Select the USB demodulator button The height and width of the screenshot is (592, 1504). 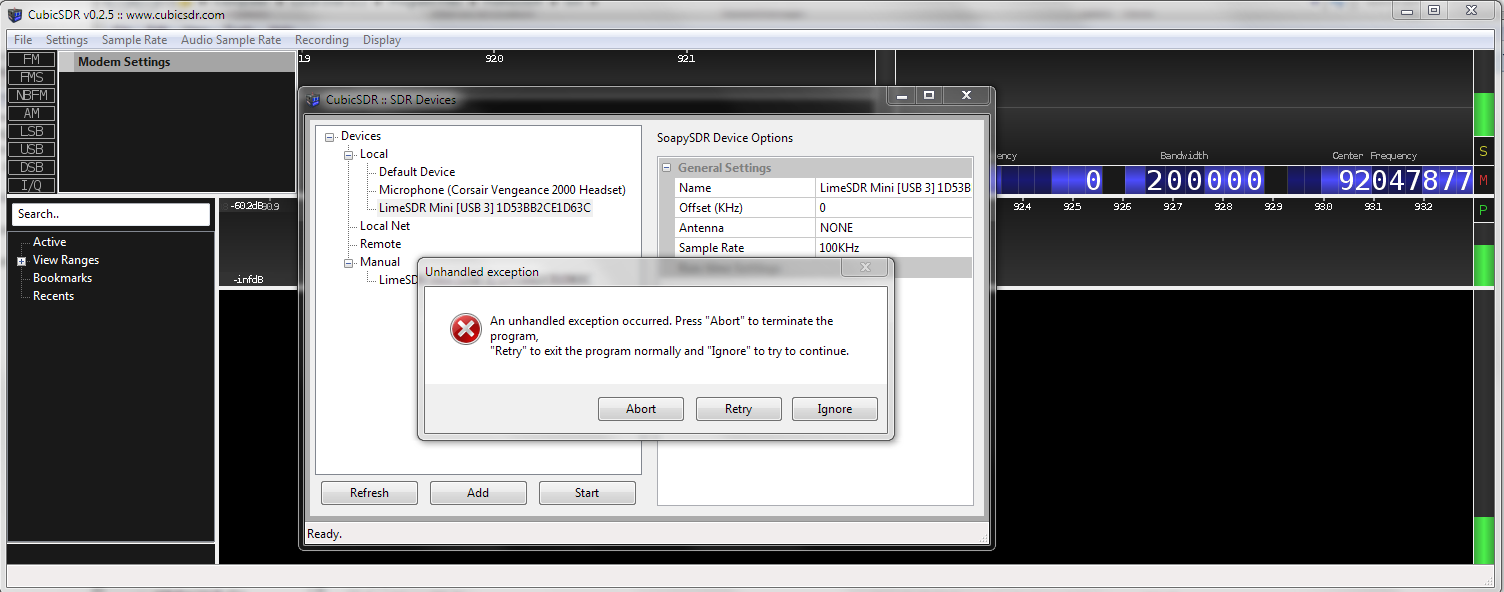[31, 149]
